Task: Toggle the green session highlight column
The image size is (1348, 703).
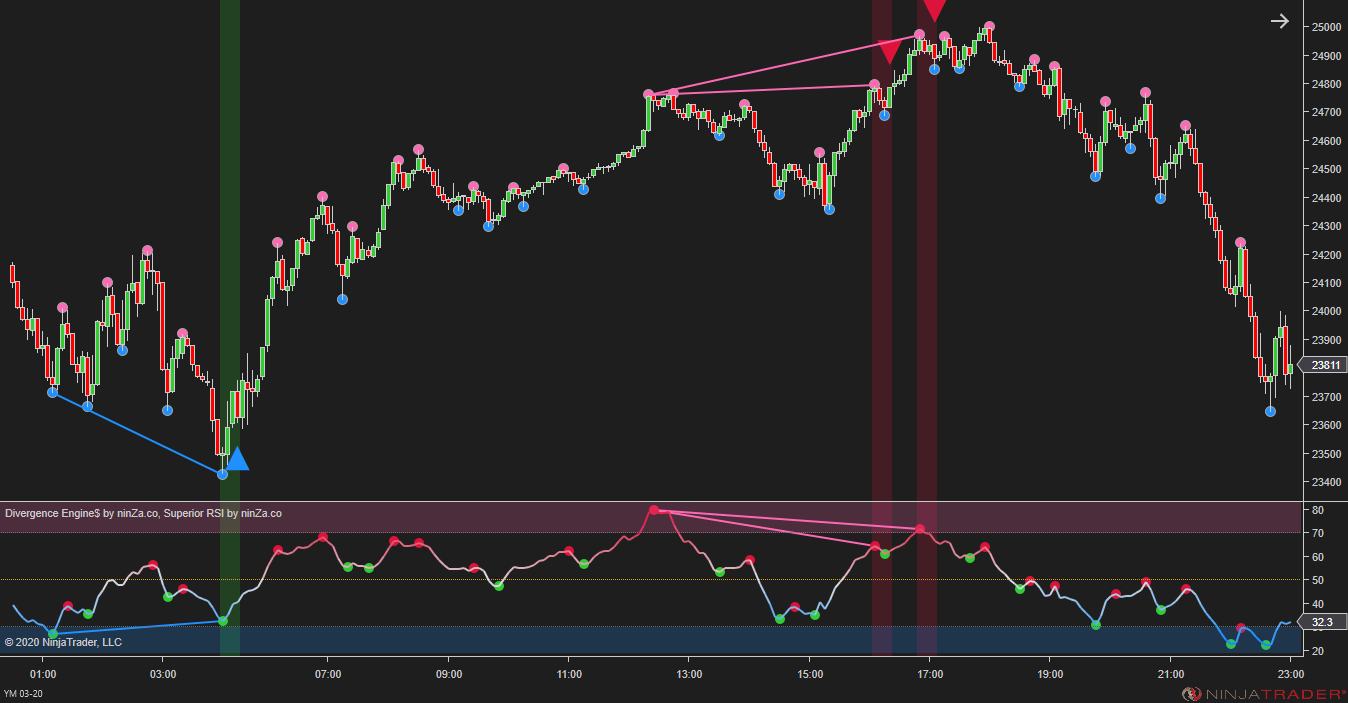Action: pos(230,250)
